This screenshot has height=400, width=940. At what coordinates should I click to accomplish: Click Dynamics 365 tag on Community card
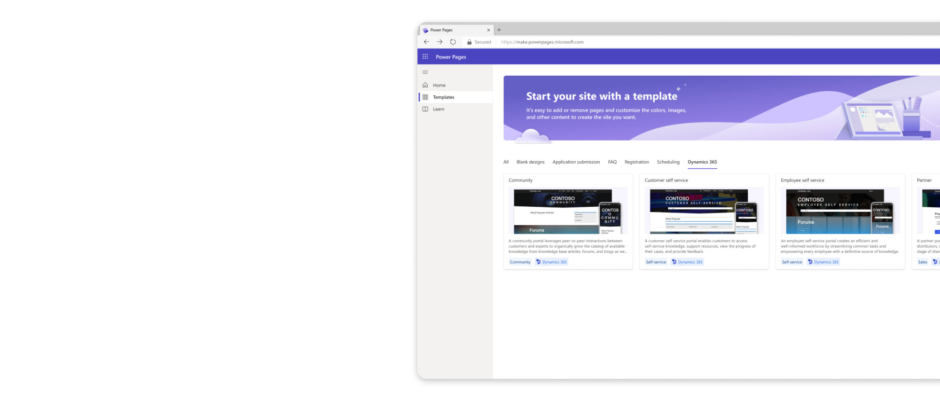[x=551, y=262]
